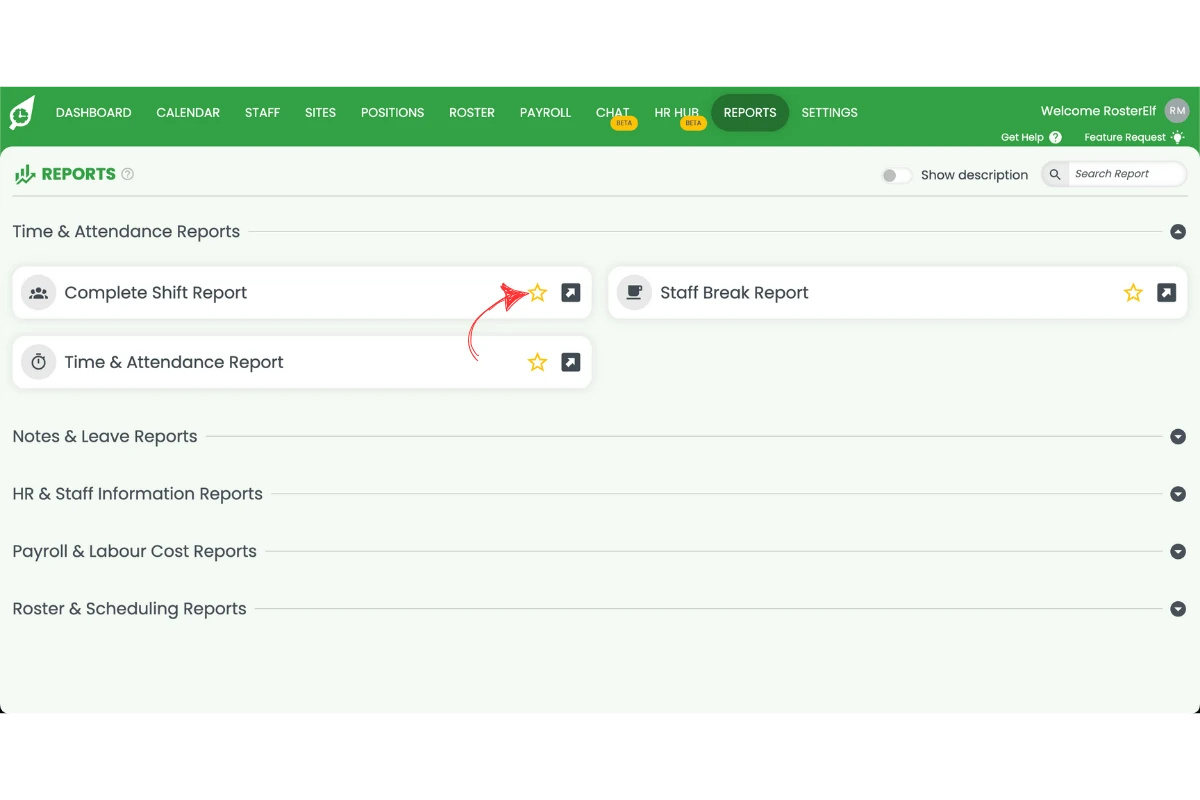Expand the Payroll & Labour Cost Reports section
Screen dimensions: 1200x800
point(1178,552)
